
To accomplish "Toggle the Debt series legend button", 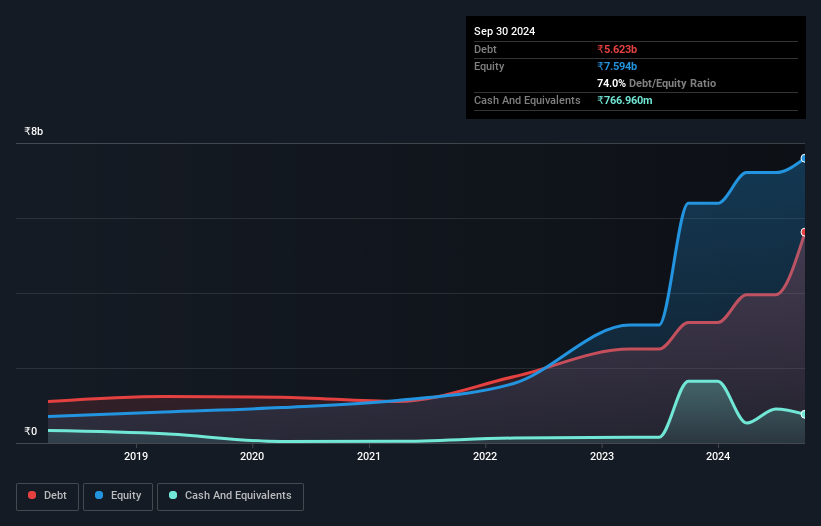I will 48,496.
